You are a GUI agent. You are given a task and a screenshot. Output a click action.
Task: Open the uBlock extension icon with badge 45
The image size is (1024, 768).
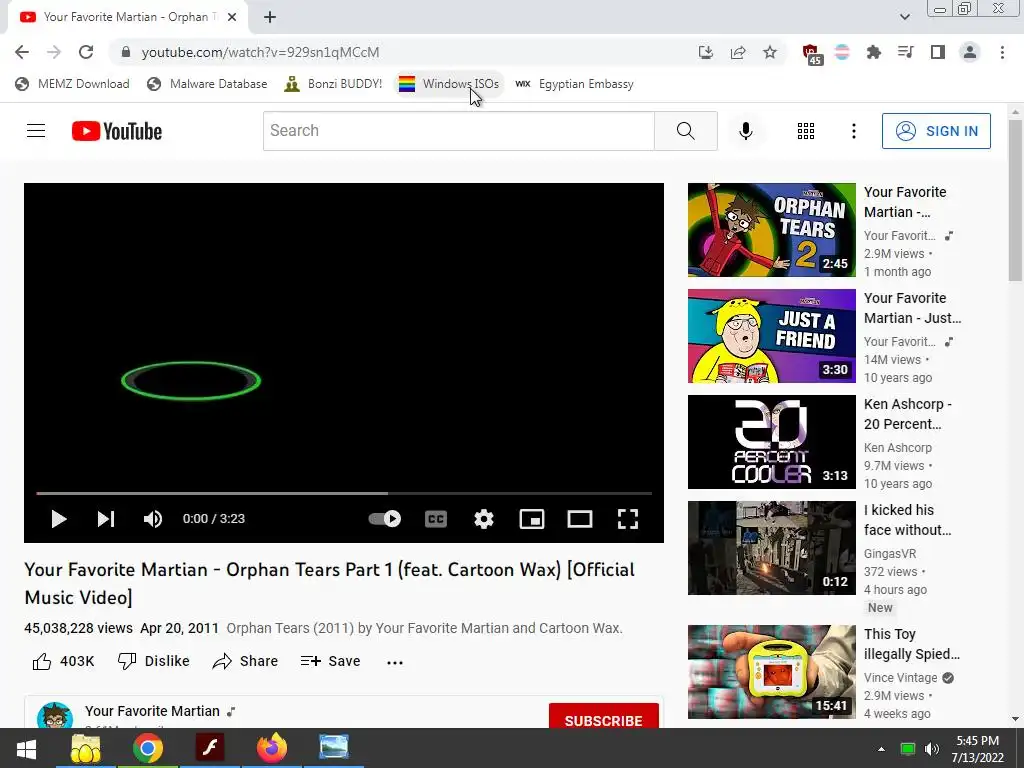pyautogui.click(x=811, y=54)
